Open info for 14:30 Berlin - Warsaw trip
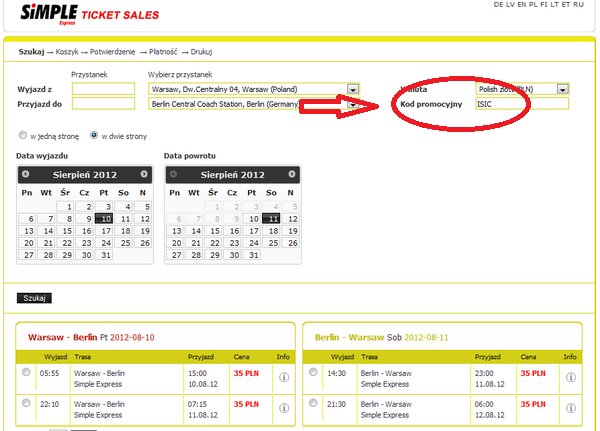600x431 pixels. click(571, 377)
